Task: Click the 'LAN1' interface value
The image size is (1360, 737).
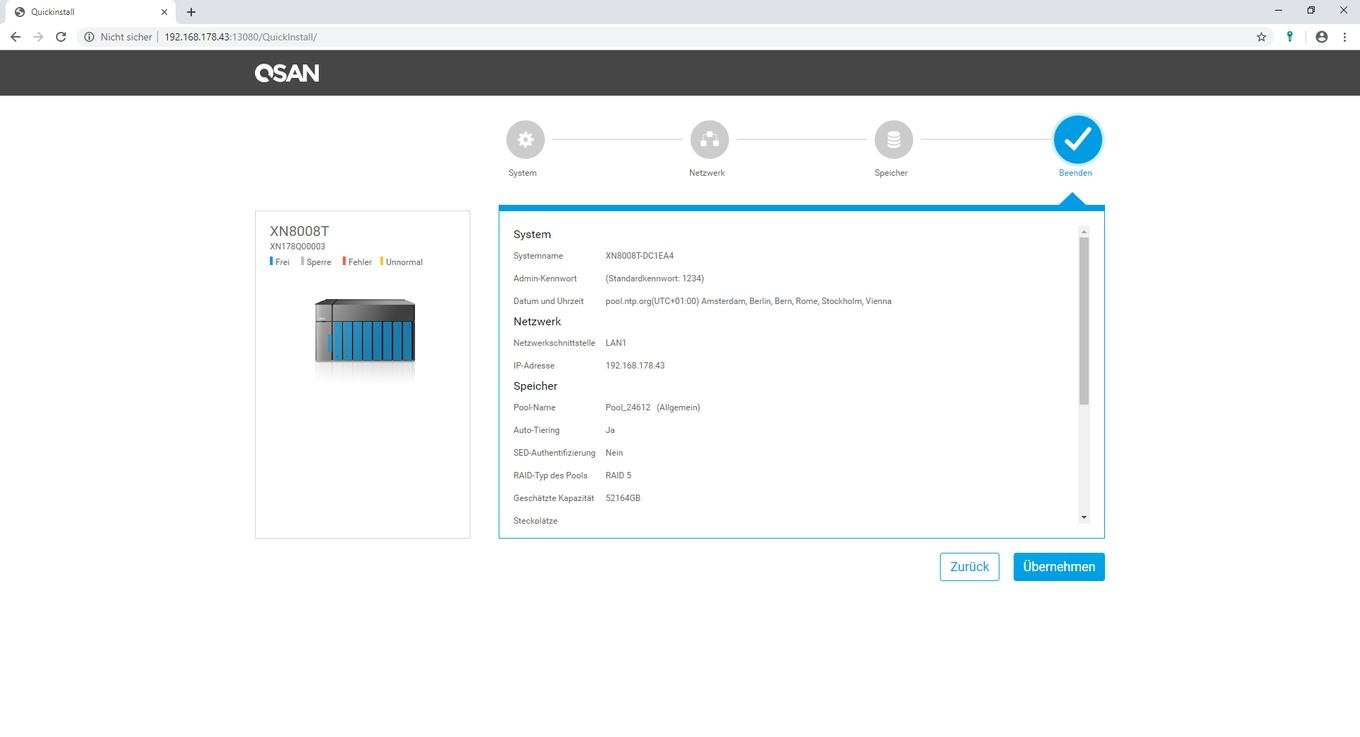Action: click(x=616, y=343)
